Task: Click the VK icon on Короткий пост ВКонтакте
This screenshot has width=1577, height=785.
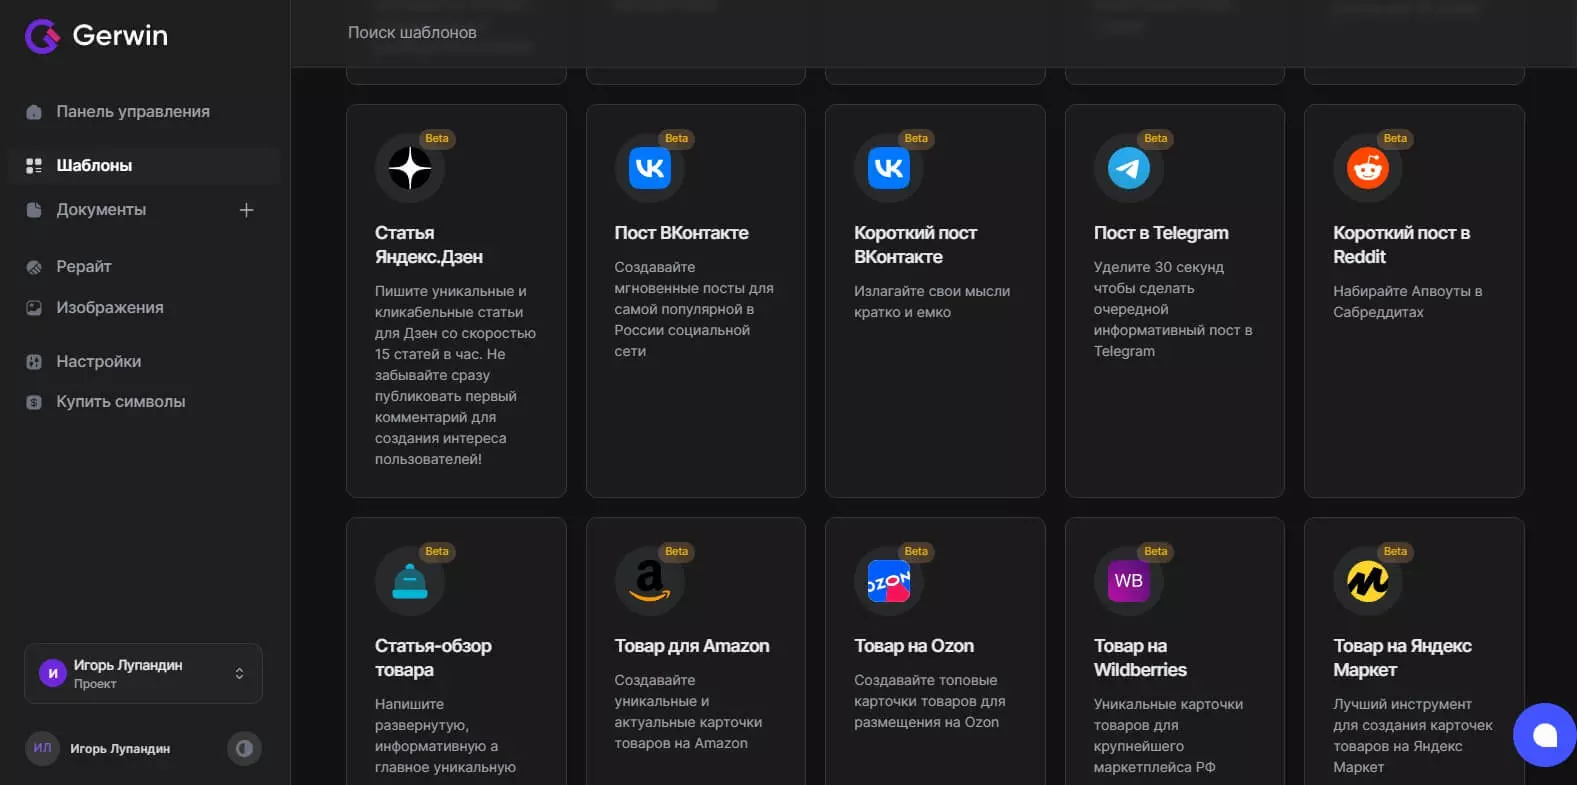Action: [889, 168]
